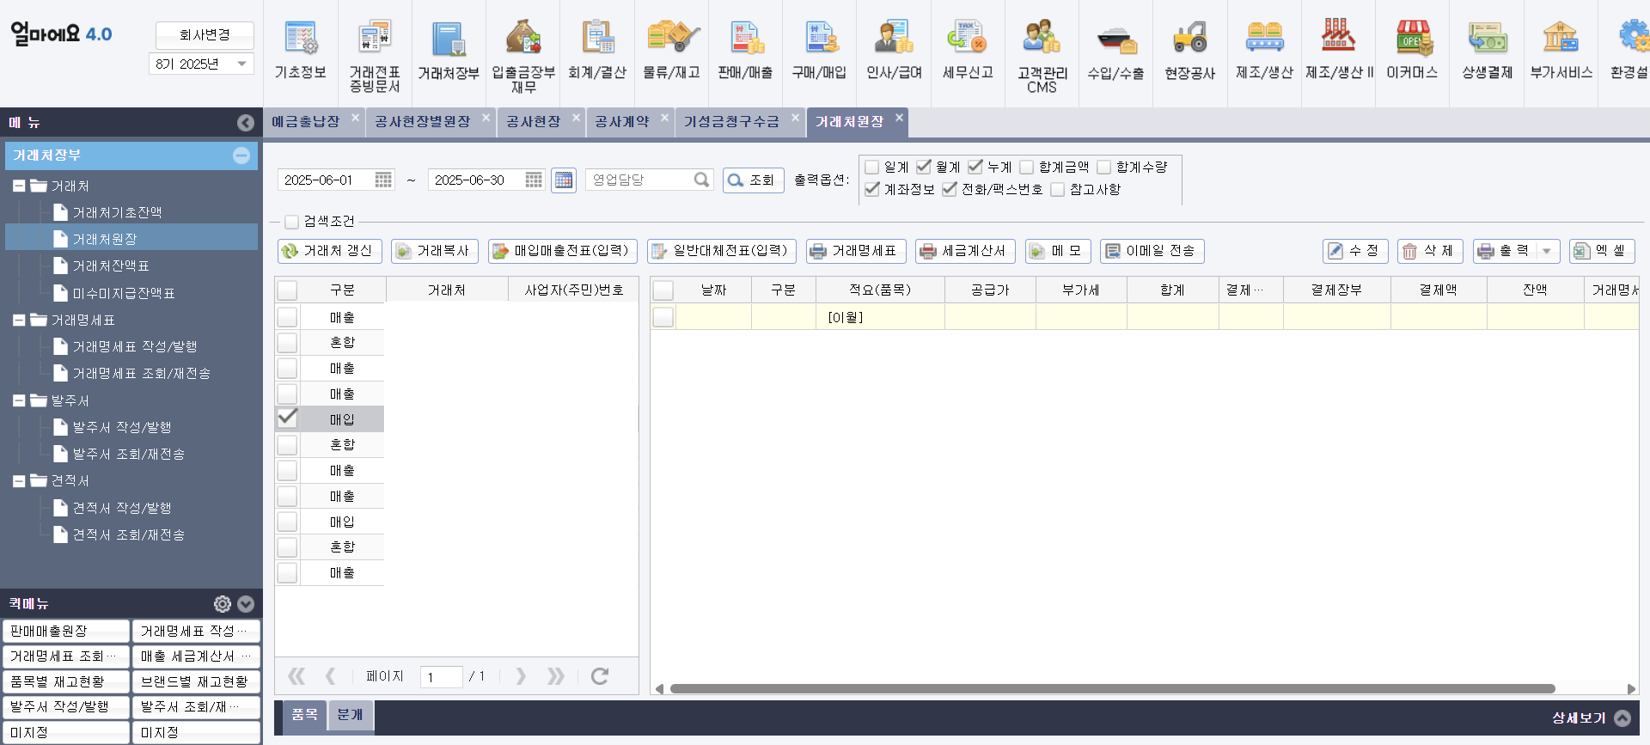Open the 물류/재고 icon
Viewport: 1650px width, 745px height.
671,50
